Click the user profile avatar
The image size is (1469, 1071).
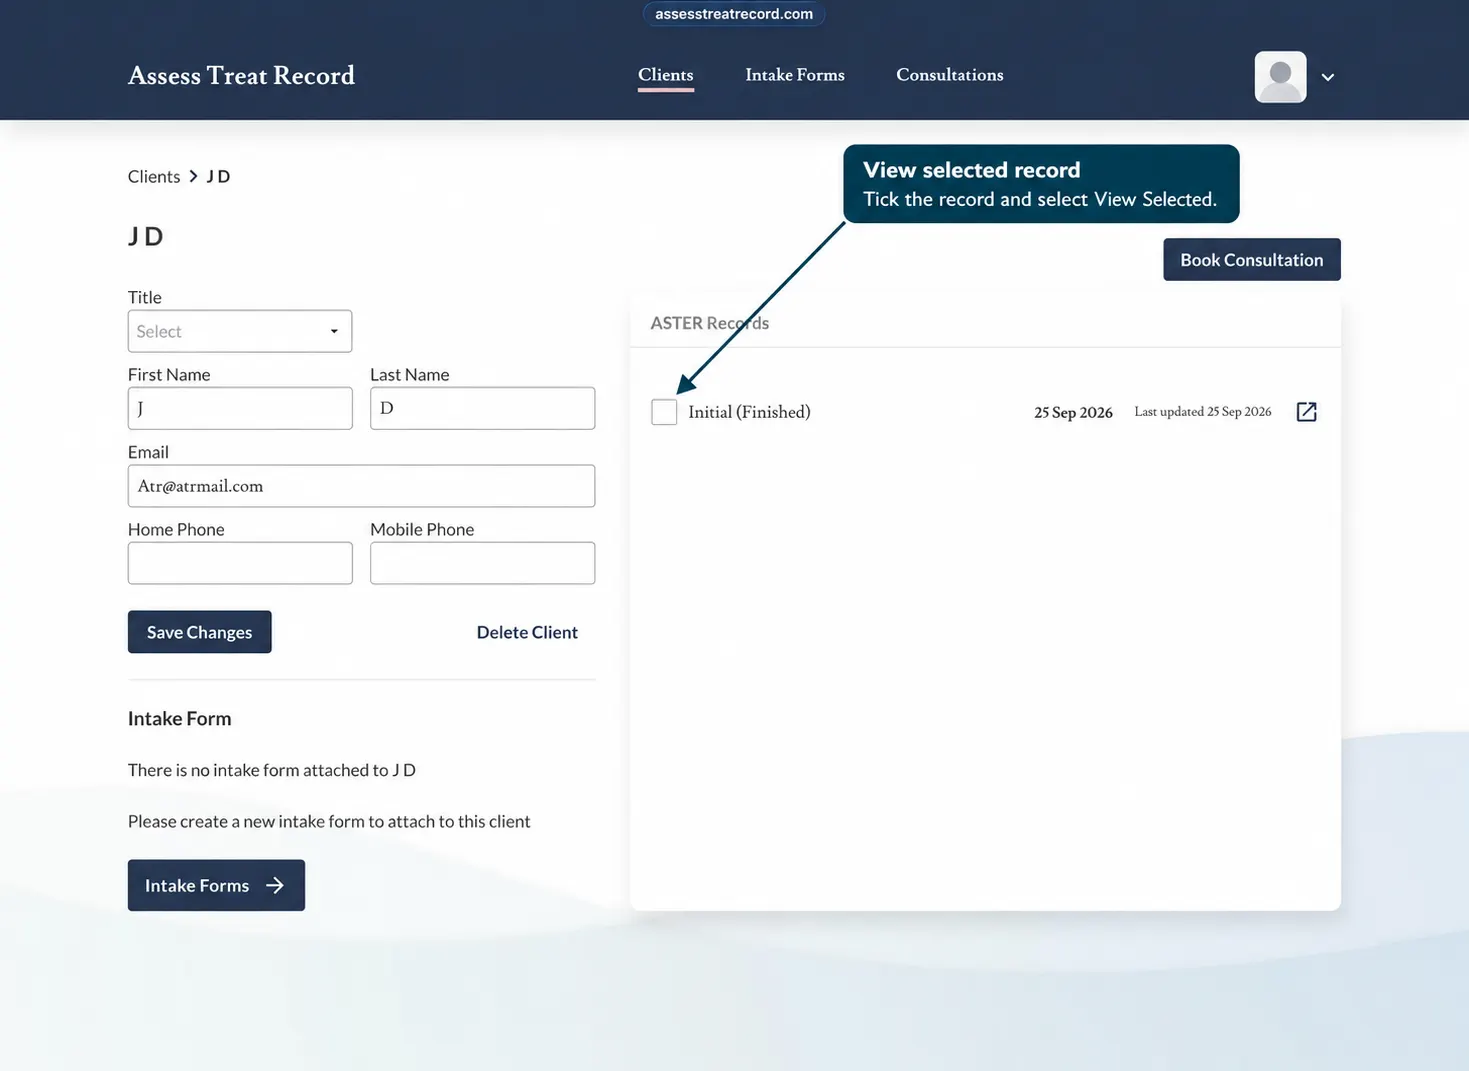point(1280,77)
